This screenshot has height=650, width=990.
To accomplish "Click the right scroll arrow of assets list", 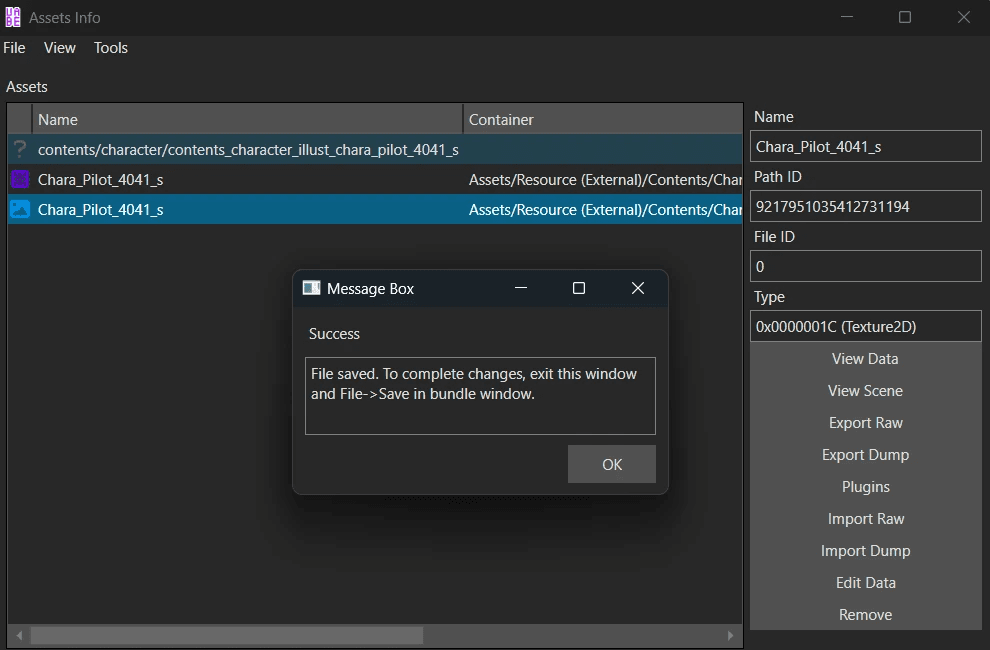I will click(731, 635).
